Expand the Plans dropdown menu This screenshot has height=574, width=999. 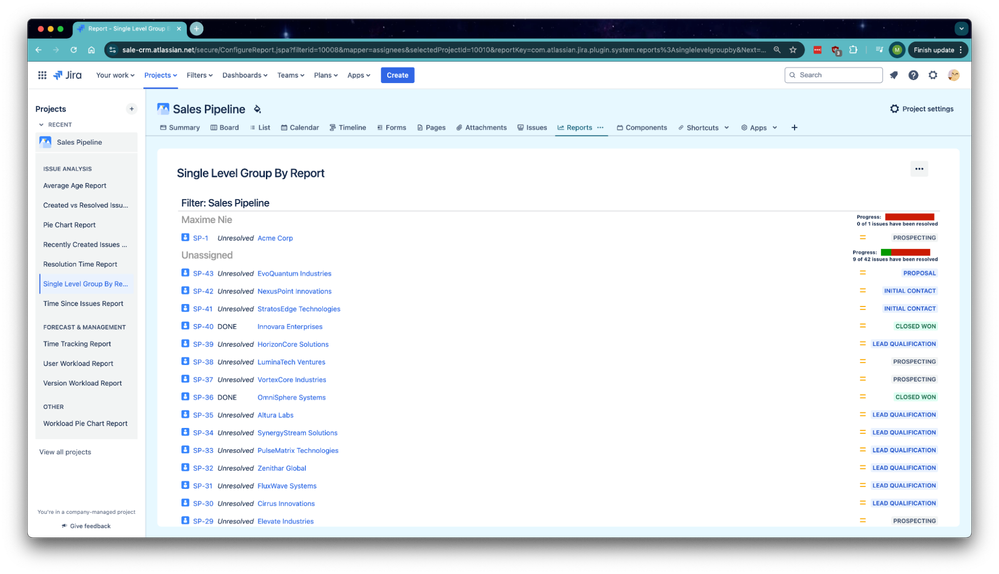(326, 75)
